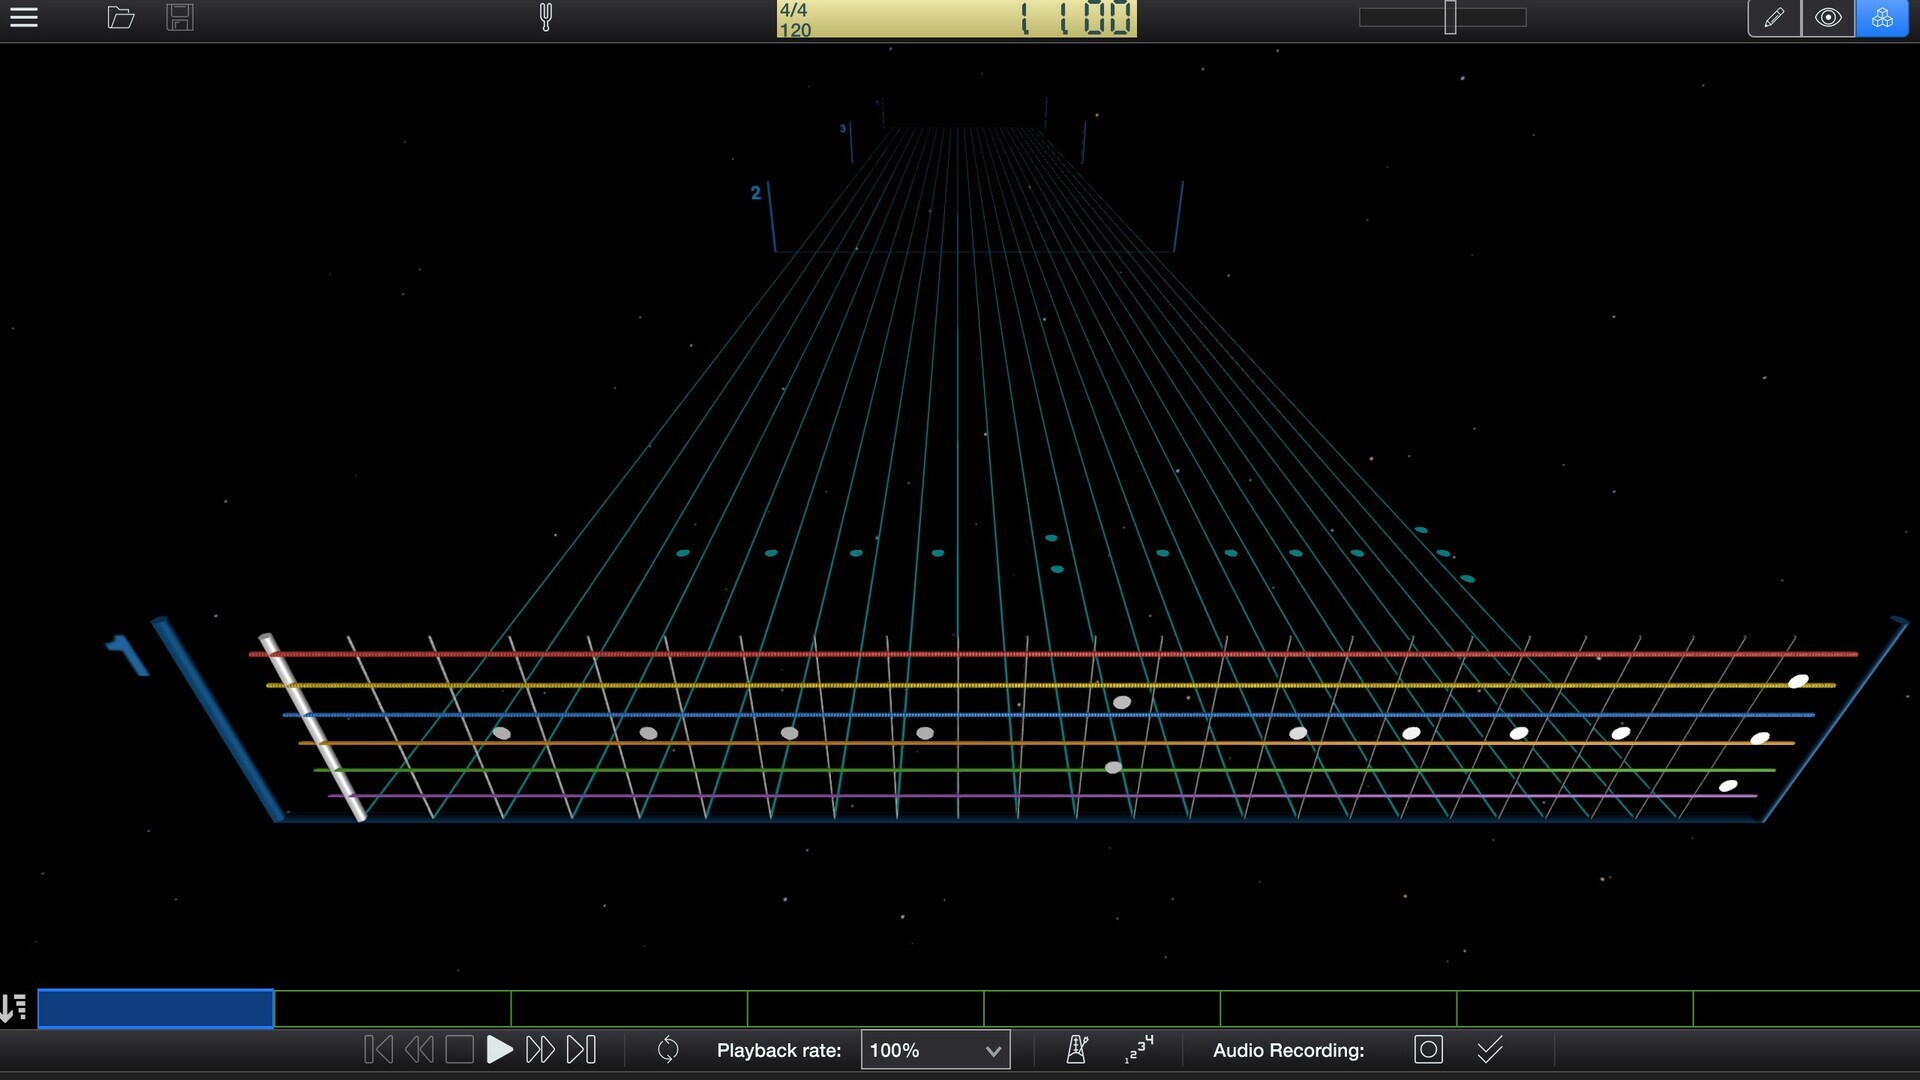Fast forward with the double-right arrows

coord(540,1050)
